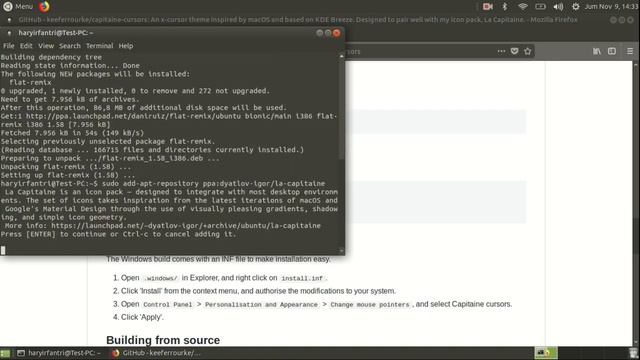Click 'Change mouse pointers' code text
640x360 pixels.
pyautogui.click(x=369, y=305)
